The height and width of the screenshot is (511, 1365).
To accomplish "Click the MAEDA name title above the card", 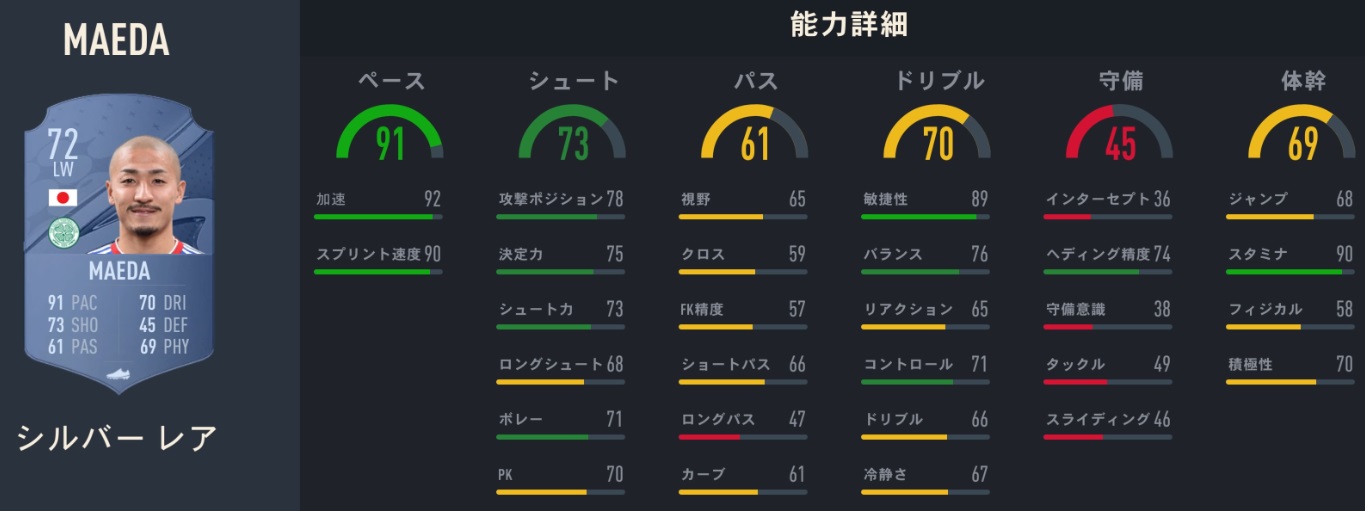I will 116,40.
